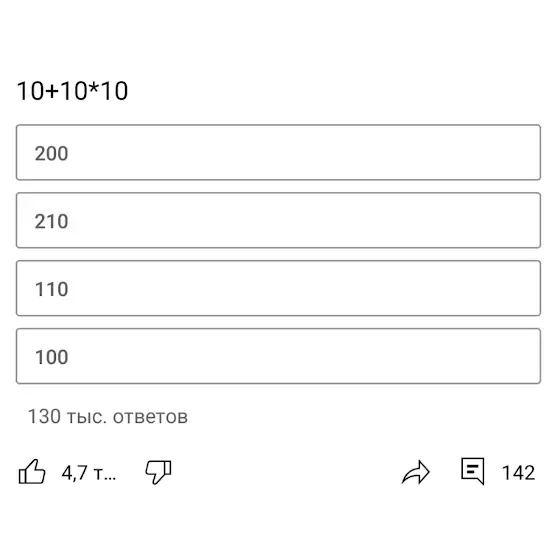Screen dimensions: 560x560
Task: Click the '130 тыс. ответов' label
Action: (108, 416)
